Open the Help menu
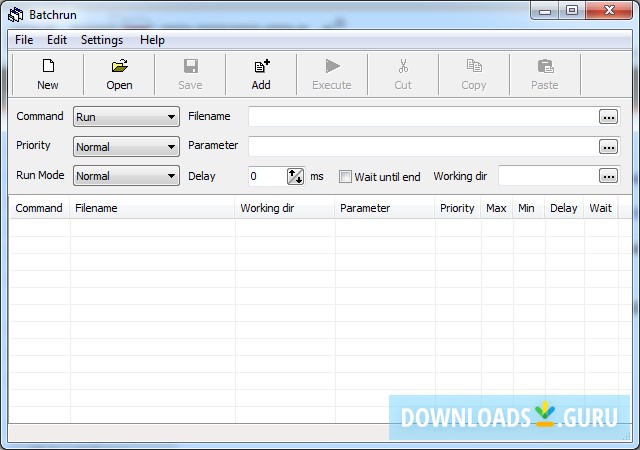This screenshot has height=450, width=640. [152, 40]
